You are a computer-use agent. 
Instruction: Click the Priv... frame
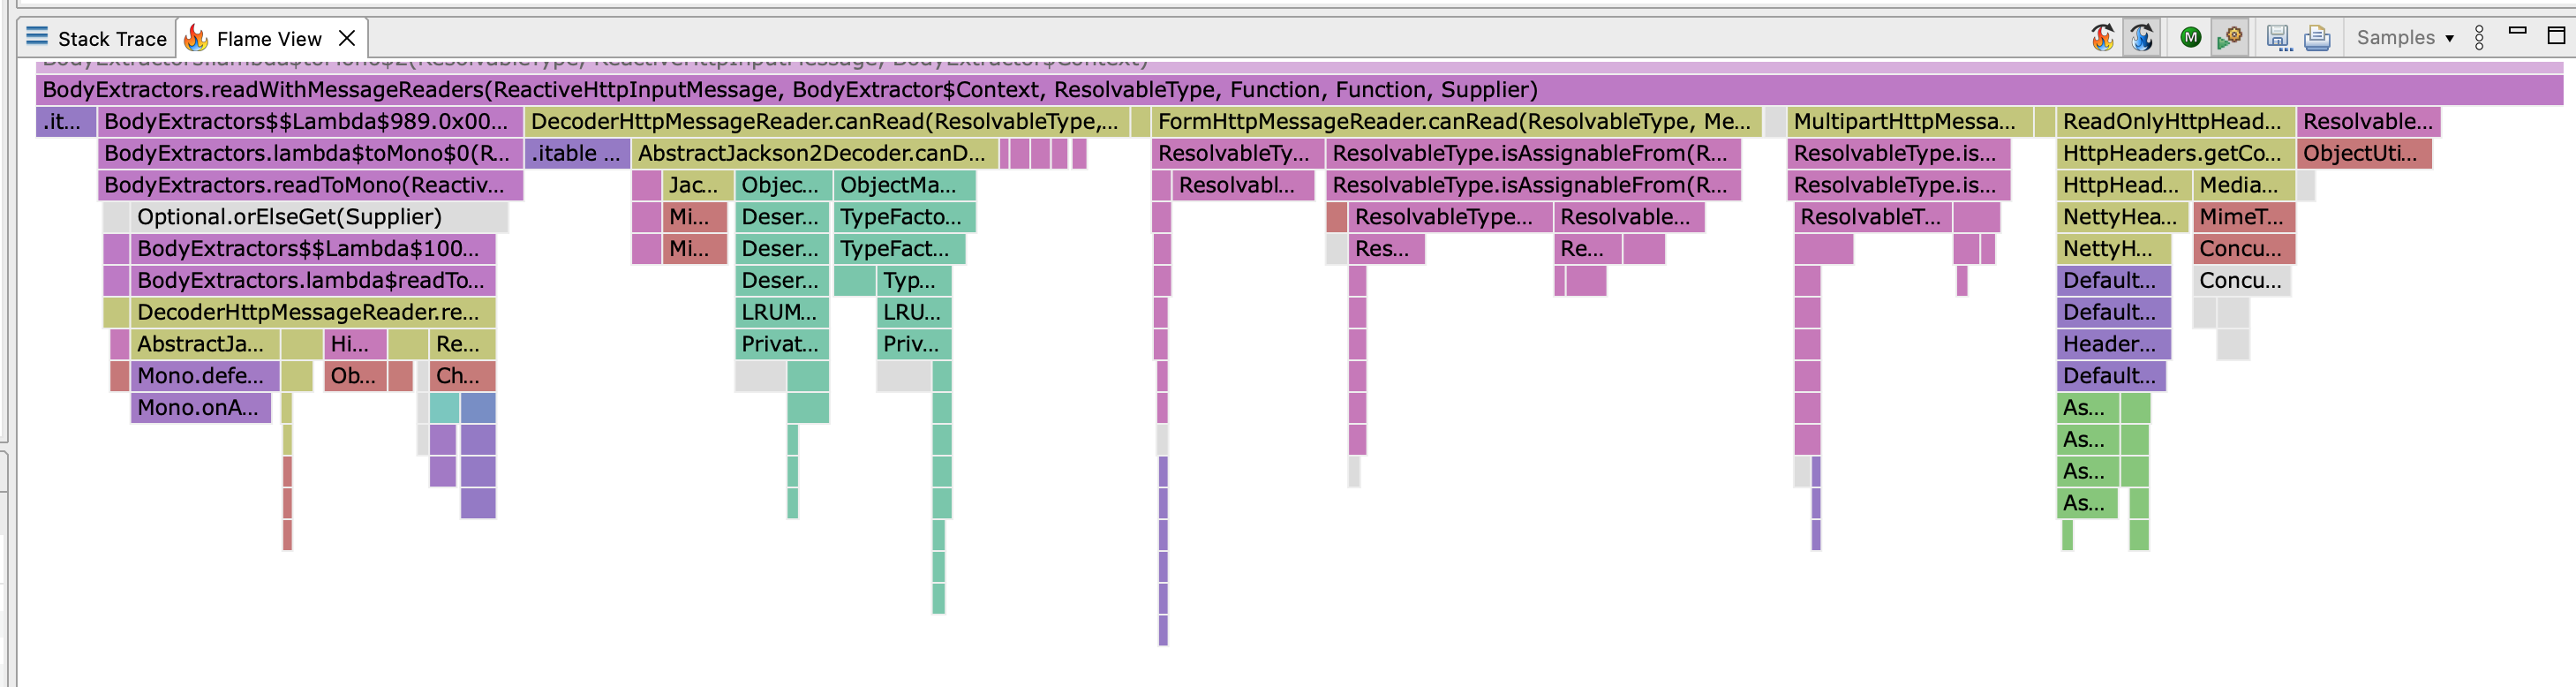click(x=913, y=344)
